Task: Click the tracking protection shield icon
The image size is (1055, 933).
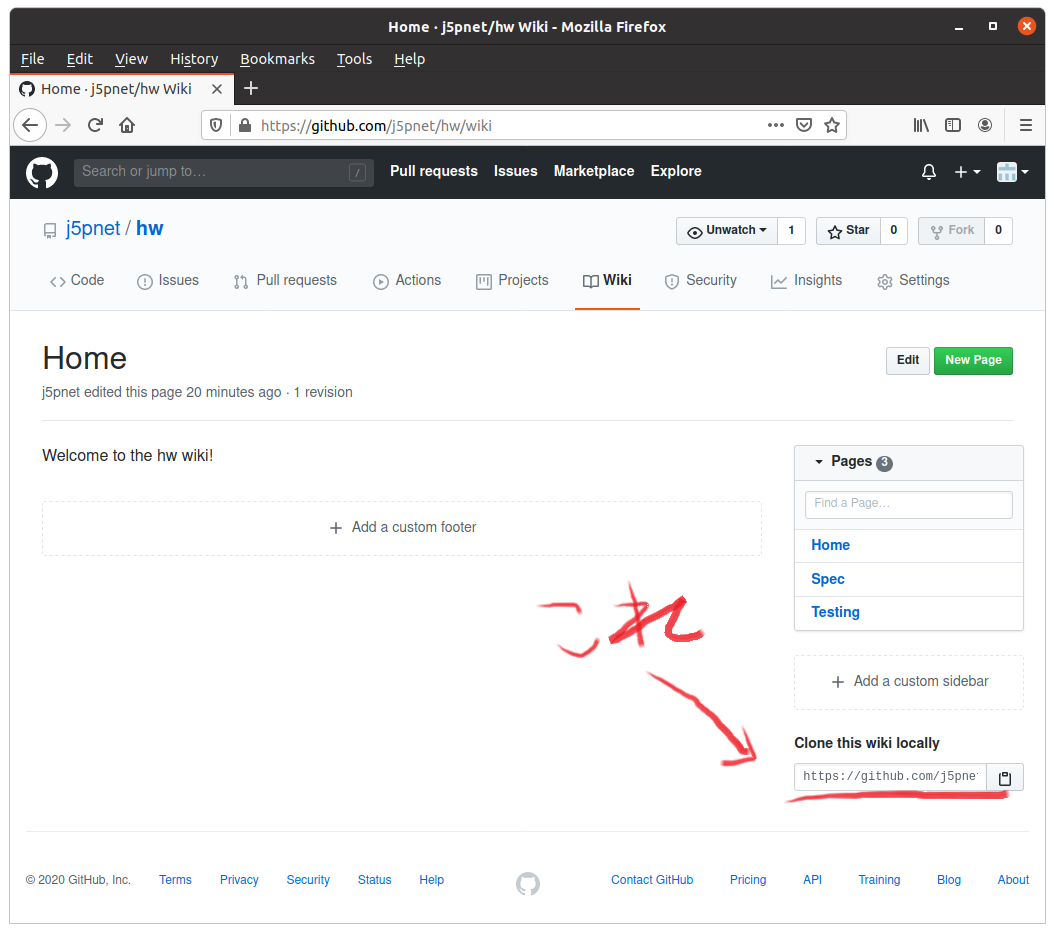Action: (216, 126)
